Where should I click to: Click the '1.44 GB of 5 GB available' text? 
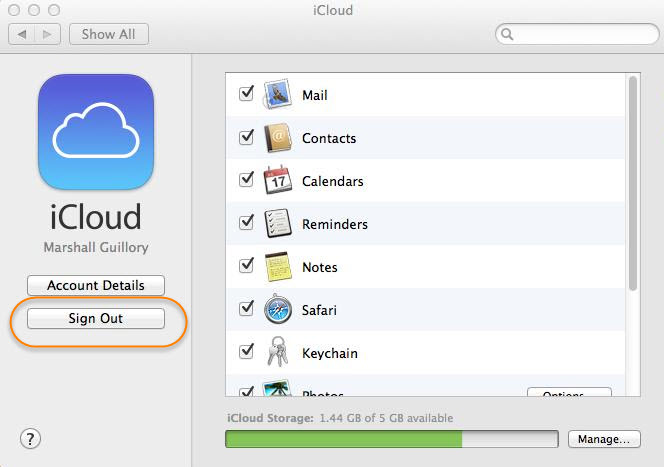tap(386, 418)
